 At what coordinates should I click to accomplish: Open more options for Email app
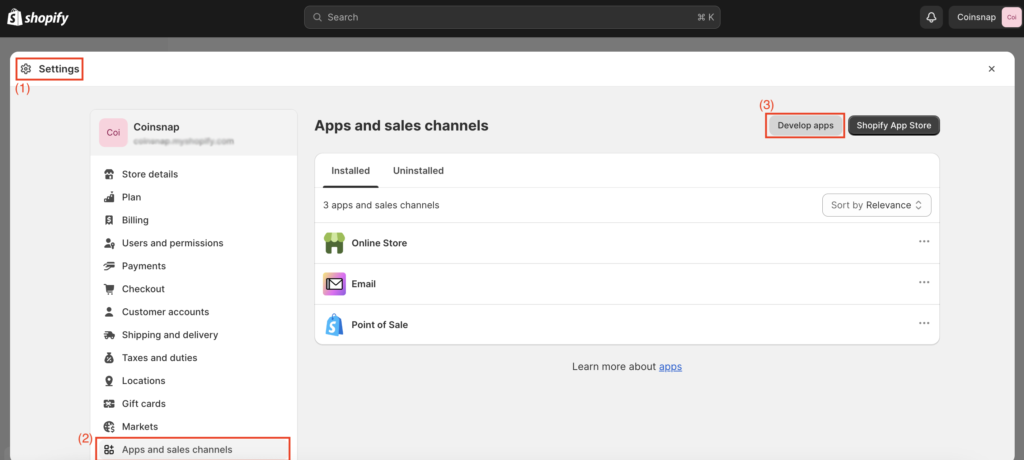click(924, 283)
